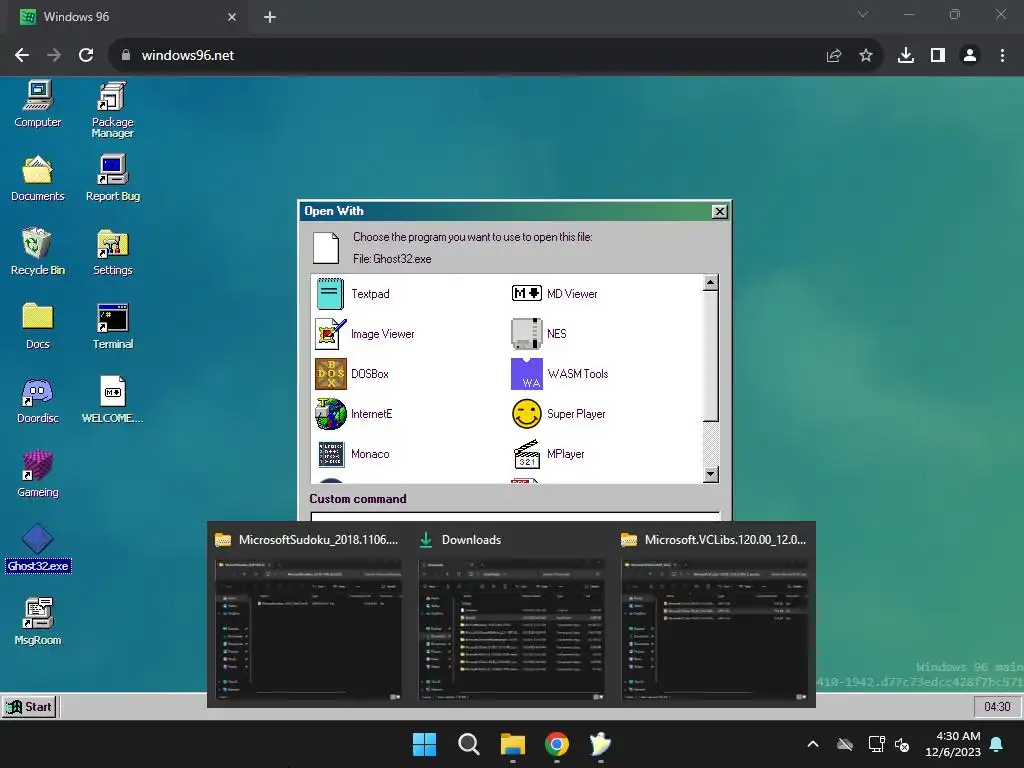Reload the windows96.net page
This screenshot has width=1024, height=768.
[x=86, y=56]
